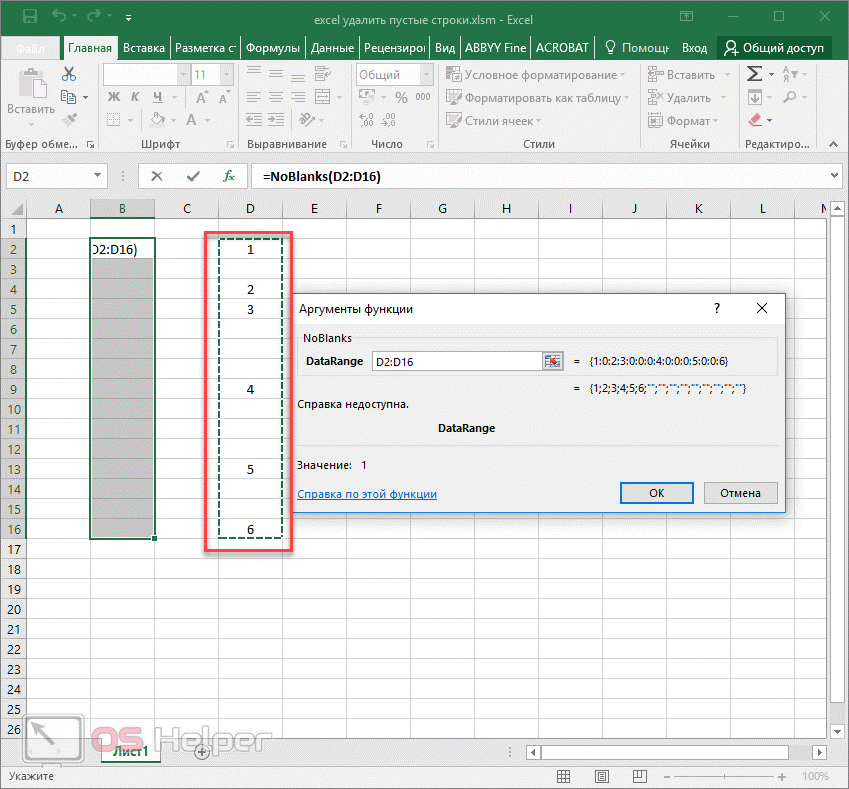The width and height of the screenshot is (849, 789).
Task: Switch to the Вставка ribbon tab
Action: tap(143, 48)
